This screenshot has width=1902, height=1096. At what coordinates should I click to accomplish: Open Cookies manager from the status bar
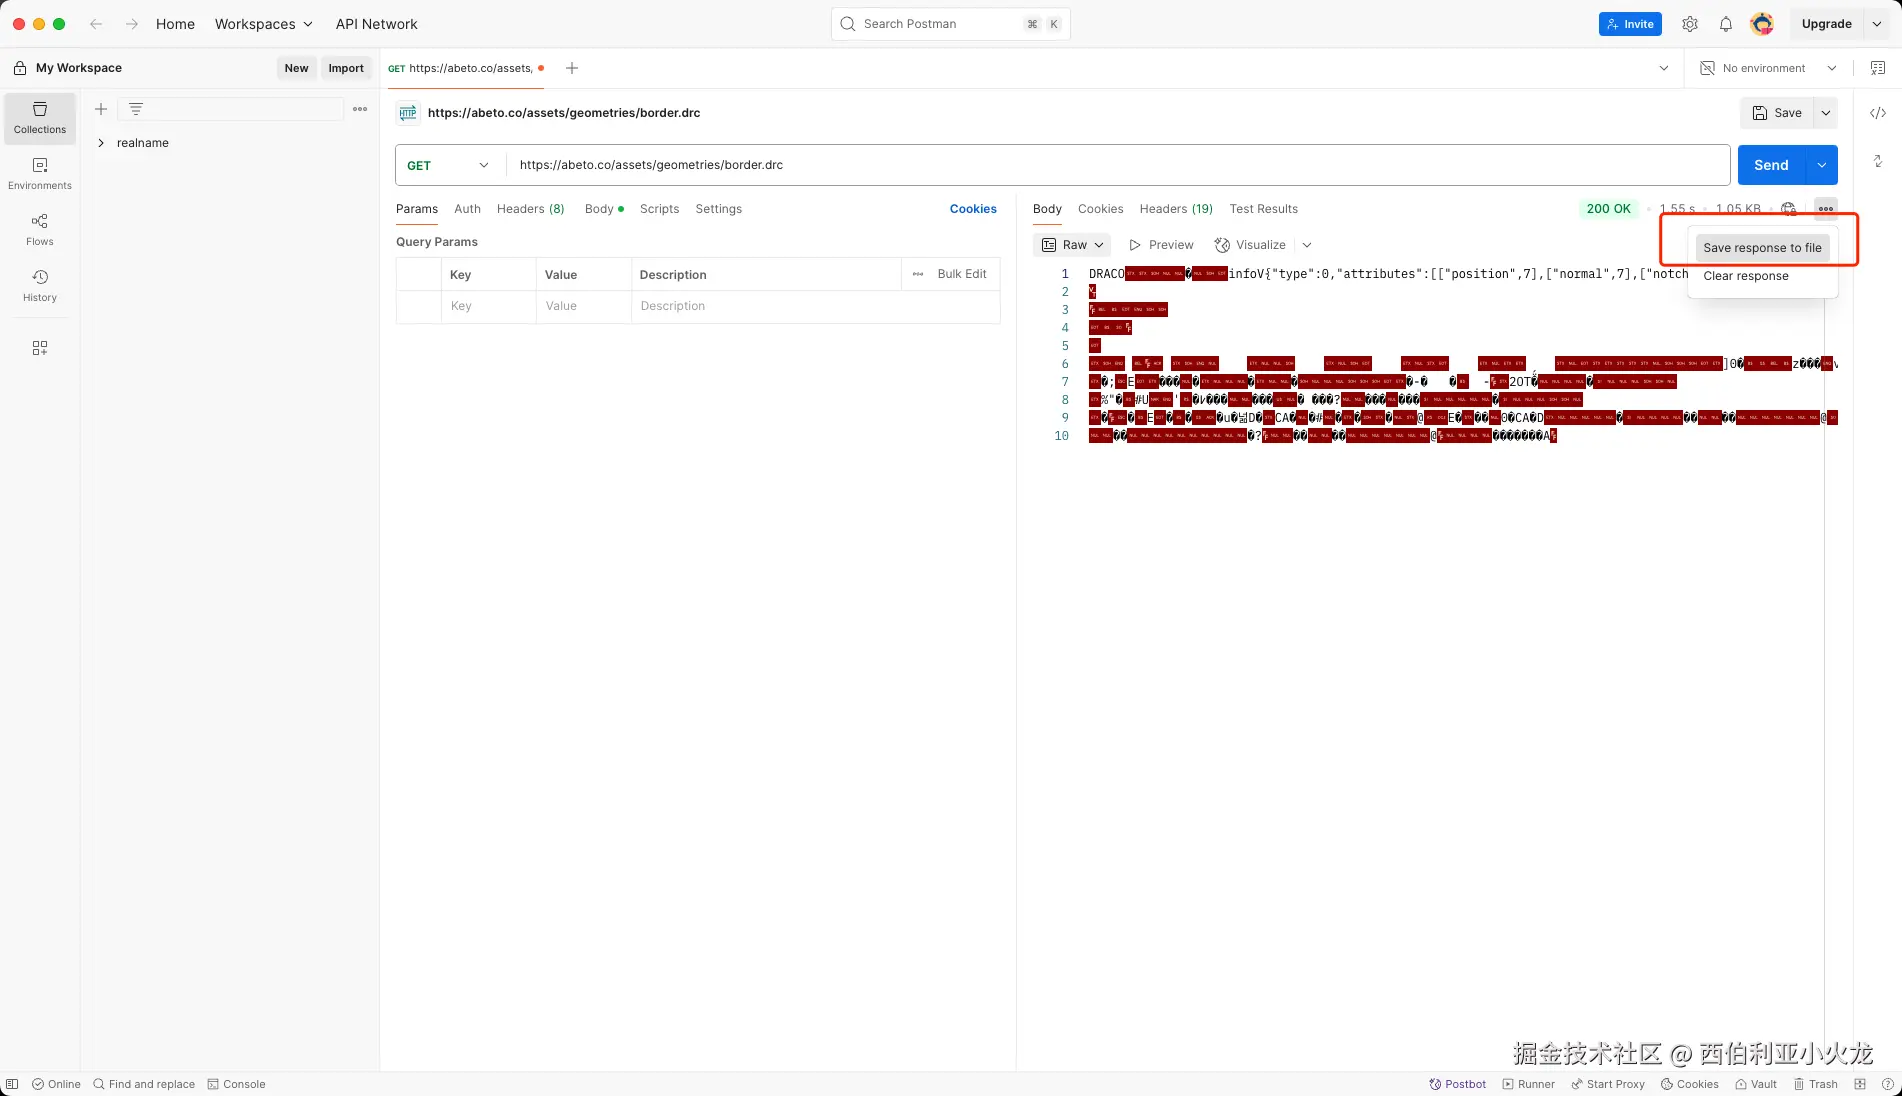click(x=1690, y=1084)
